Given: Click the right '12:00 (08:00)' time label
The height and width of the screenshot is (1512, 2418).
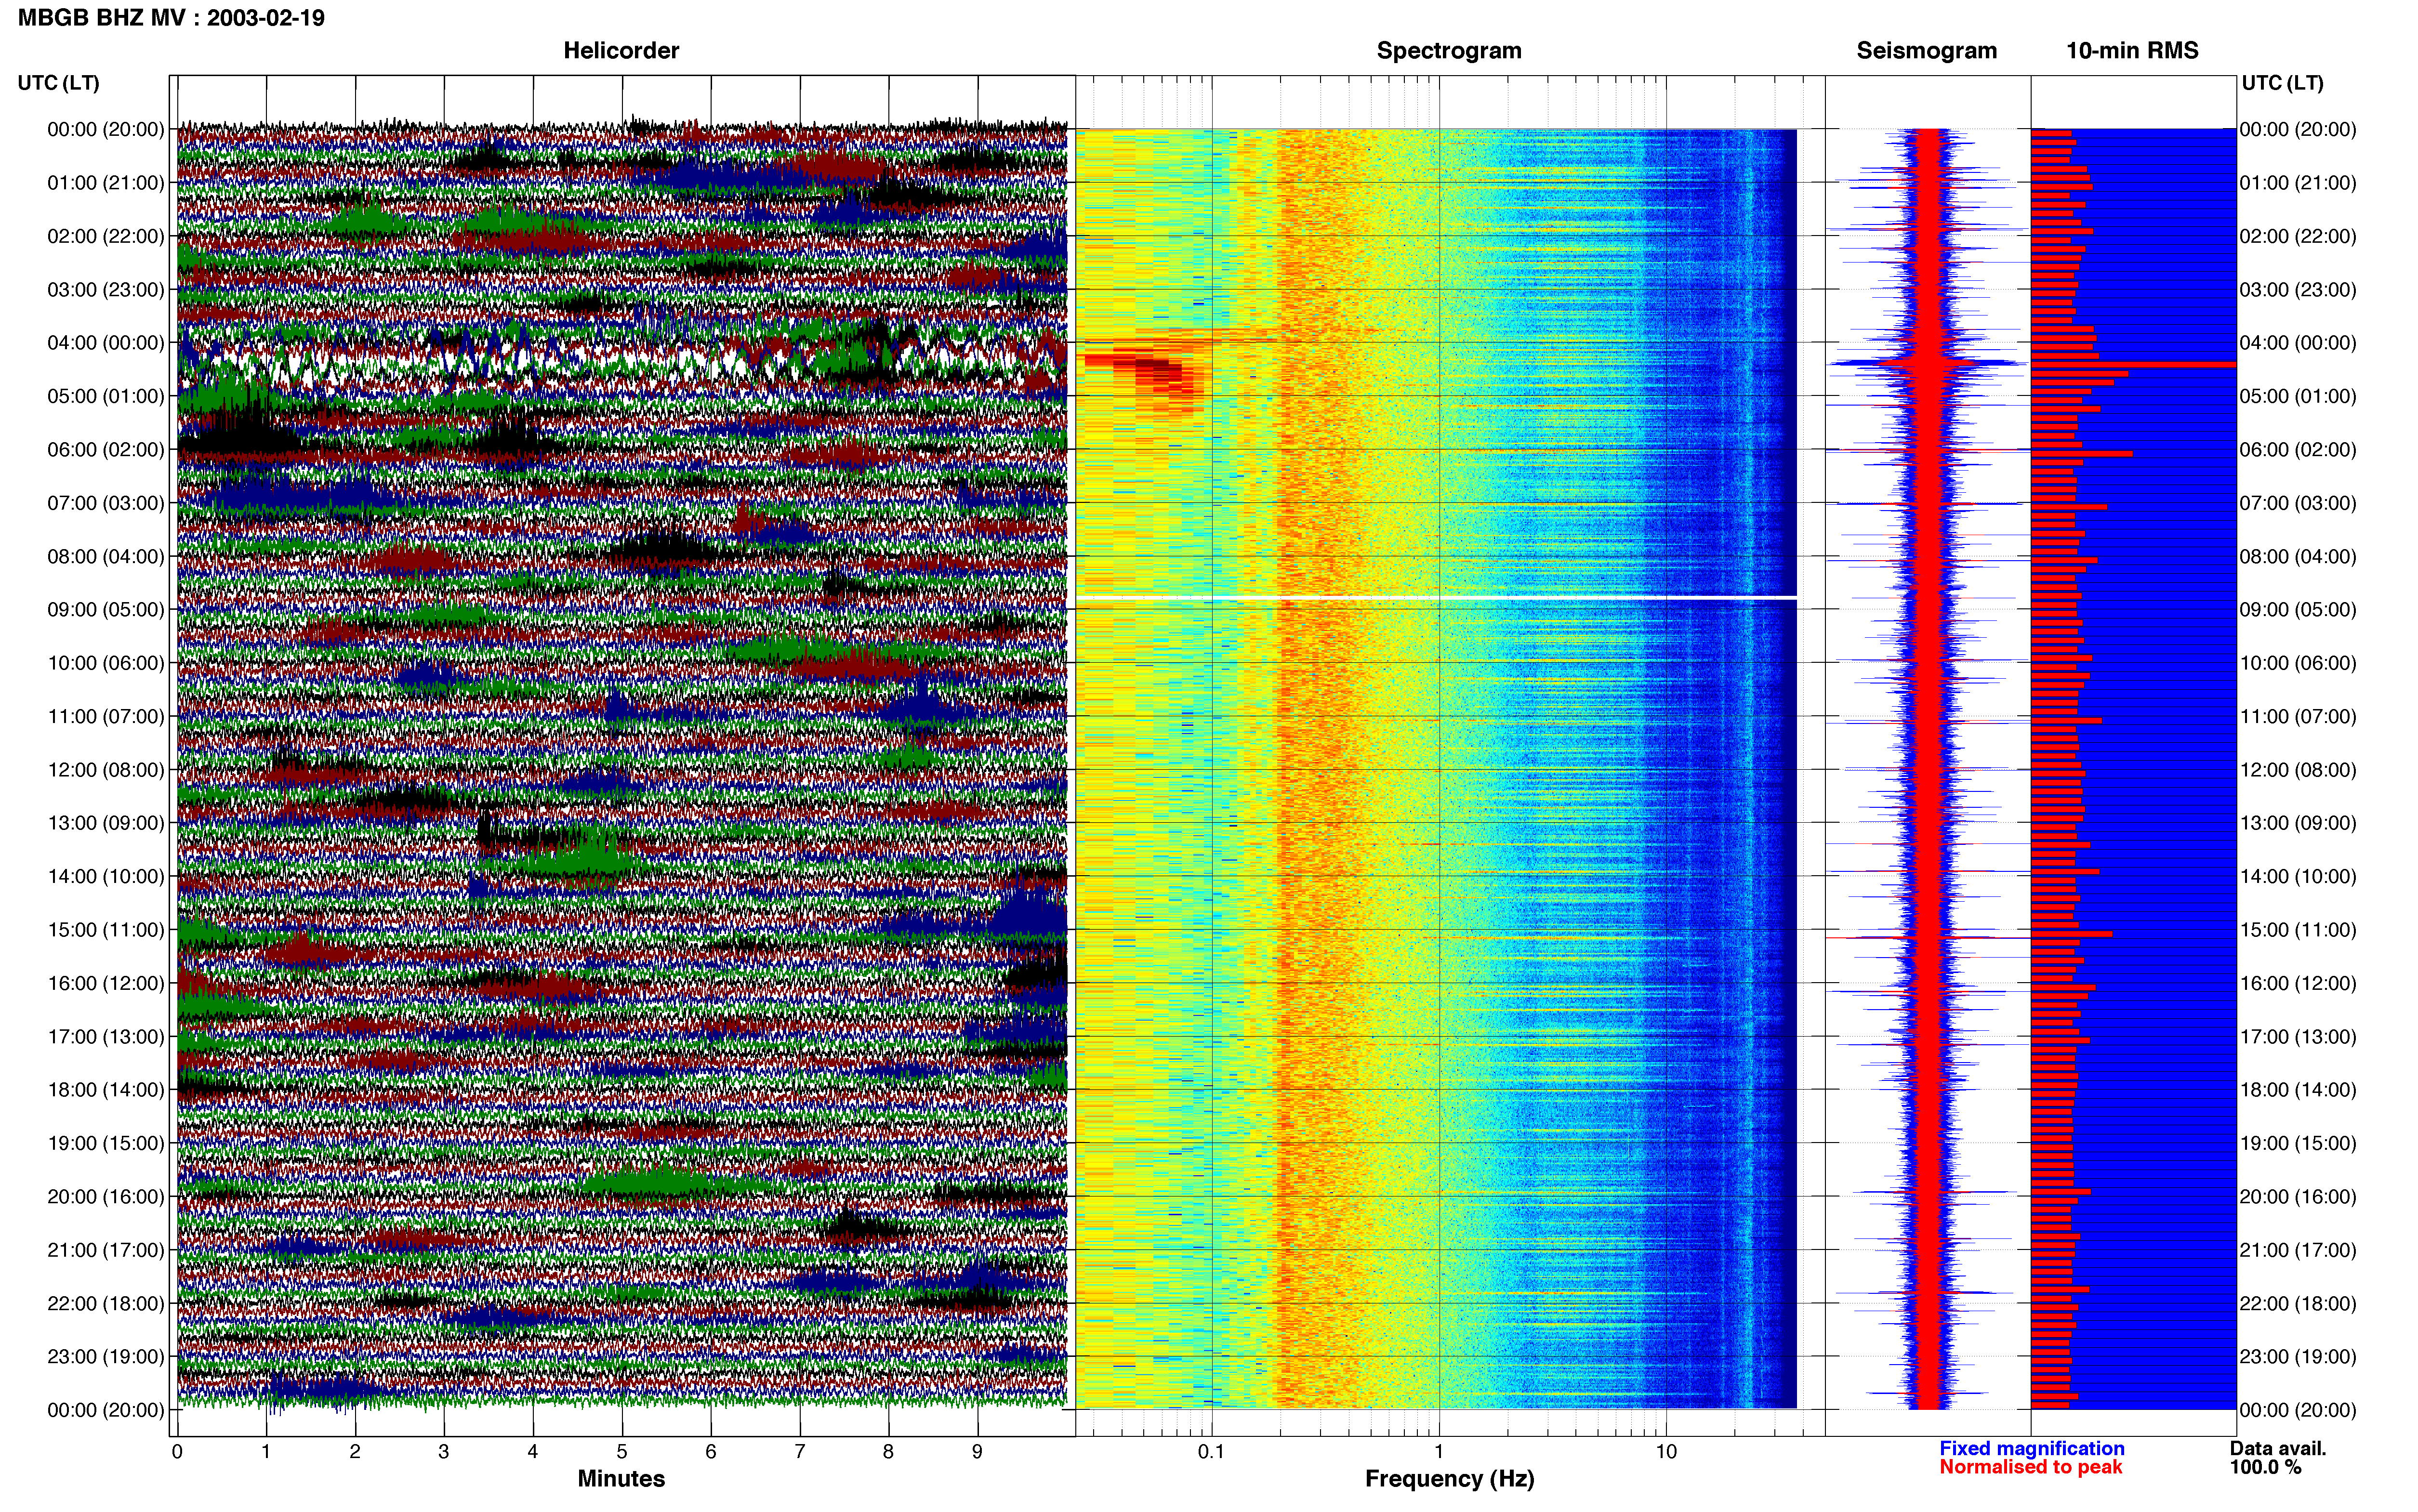Looking at the screenshot, I should pyautogui.click(x=2298, y=770).
